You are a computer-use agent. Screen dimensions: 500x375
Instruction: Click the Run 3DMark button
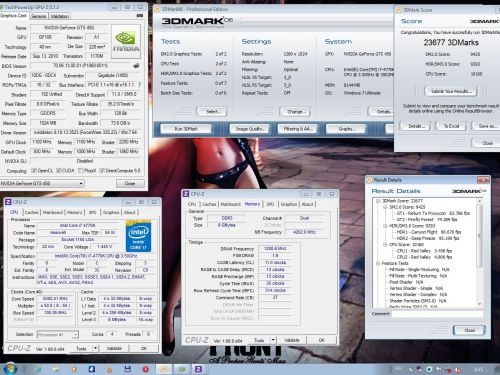186,129
